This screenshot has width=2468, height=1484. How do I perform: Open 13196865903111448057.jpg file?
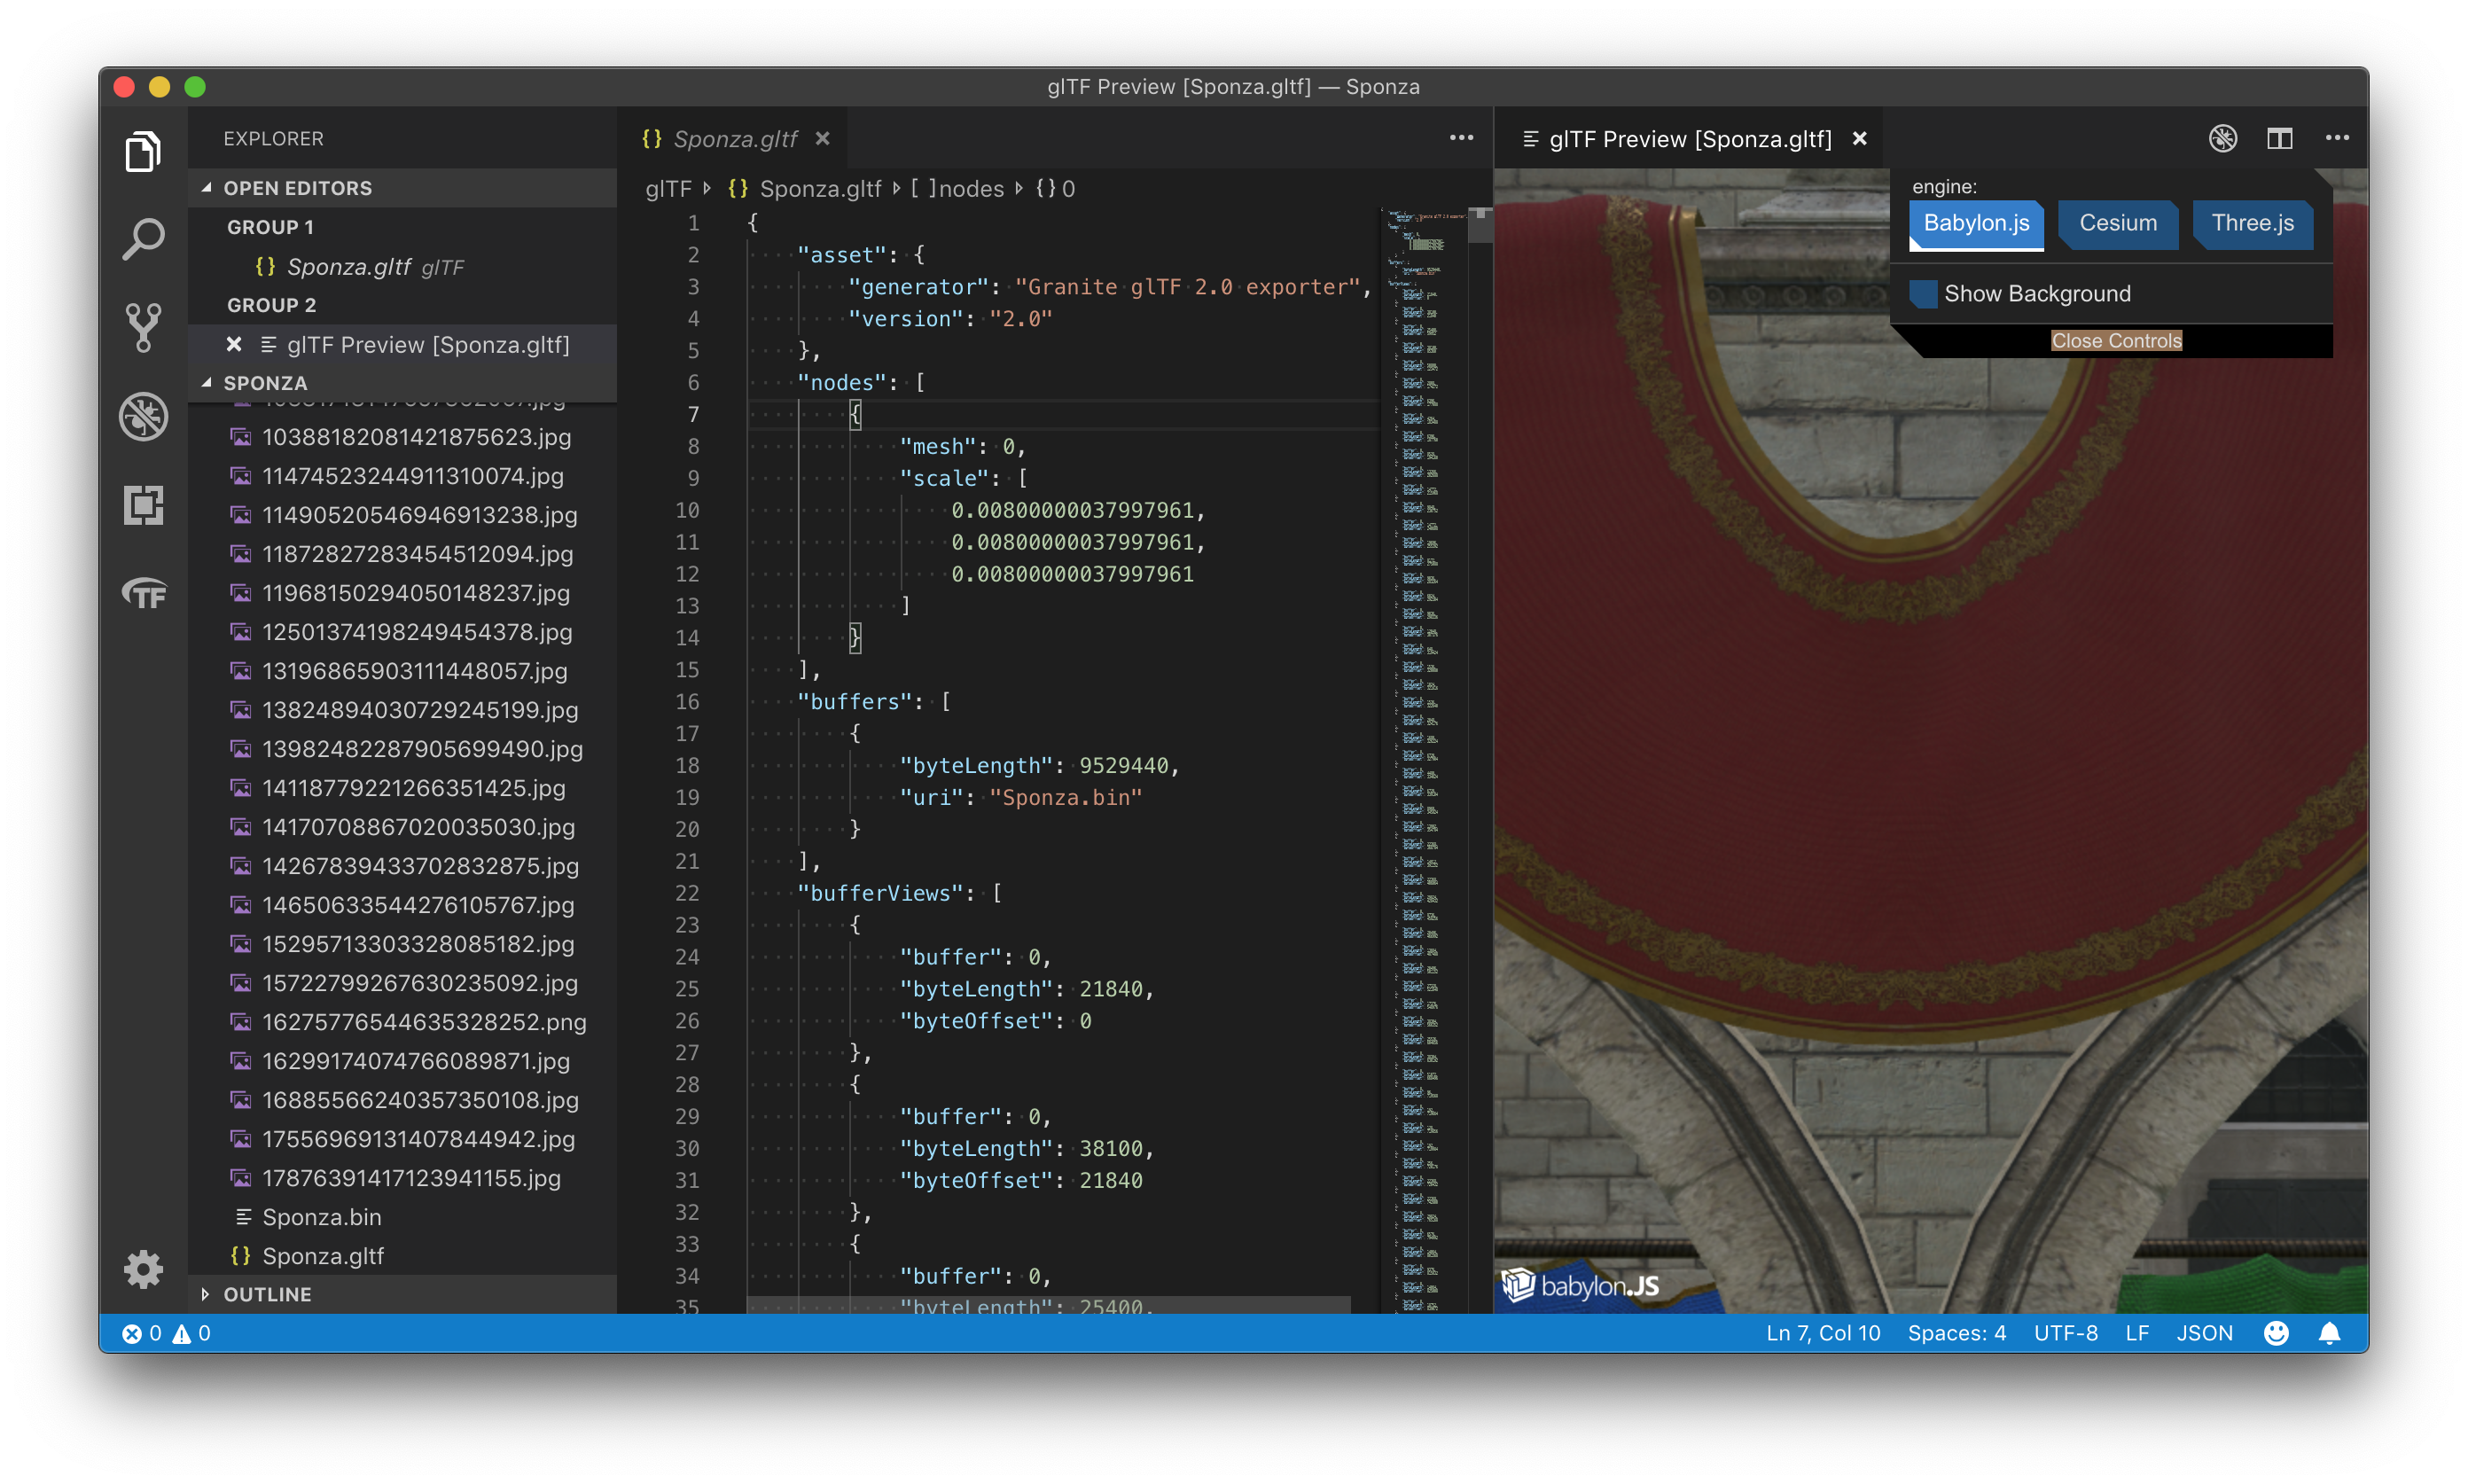[x=402, y=671]
